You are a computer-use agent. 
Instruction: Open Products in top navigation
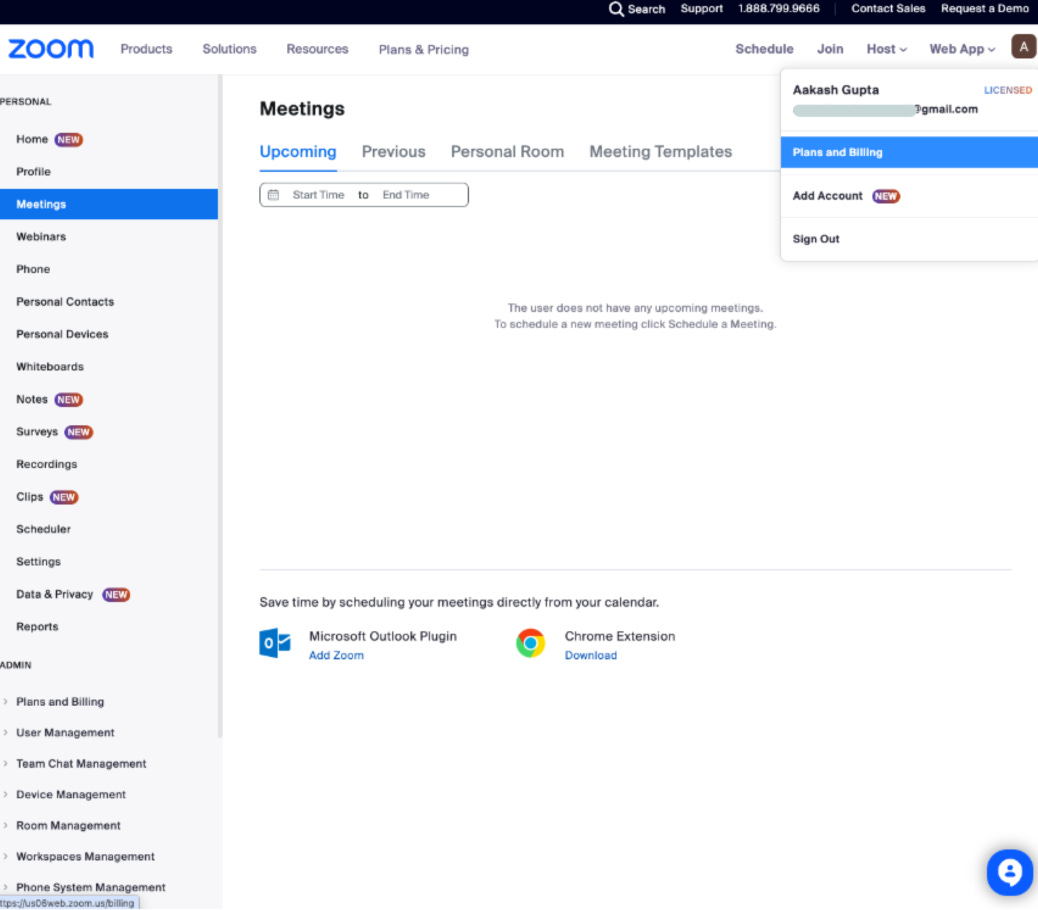click(146, 49)
